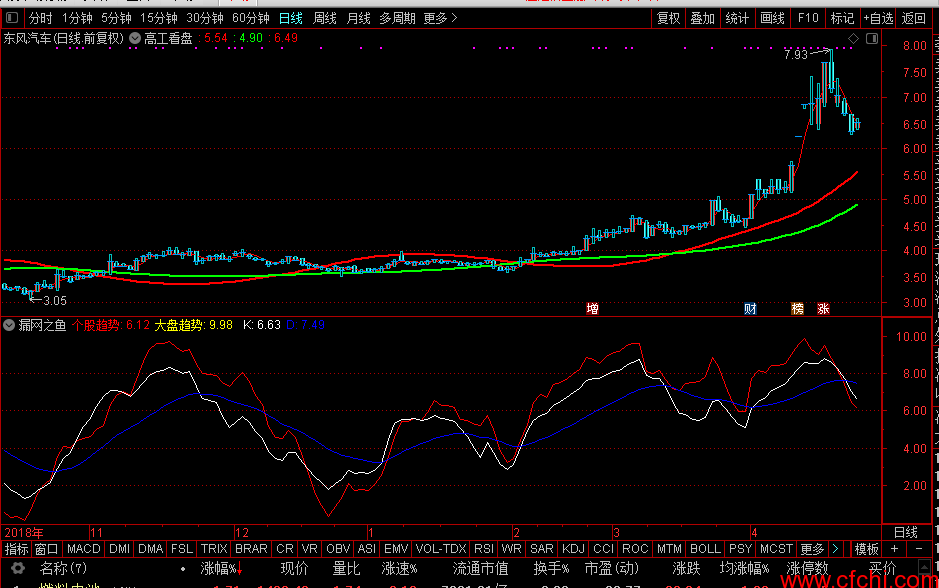Viewport: 939px width, 588px height.
Task: Select the CCI indicator
Action: [604, 548]
